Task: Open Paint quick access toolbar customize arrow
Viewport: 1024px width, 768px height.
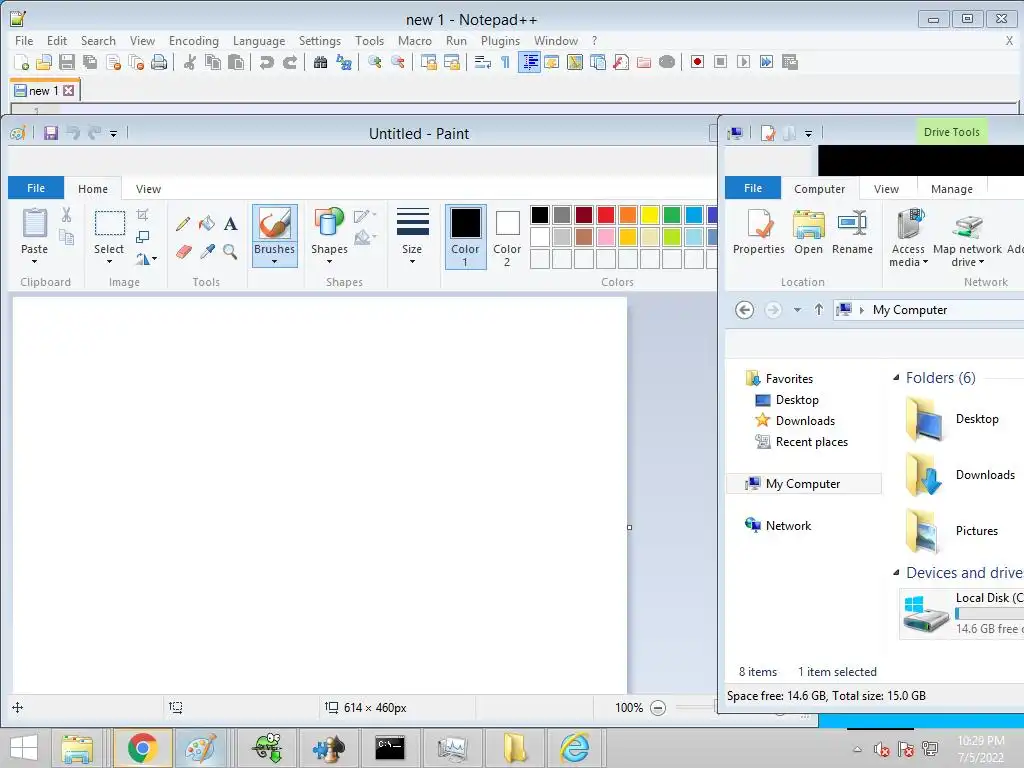Action: [x=113, y=134]
